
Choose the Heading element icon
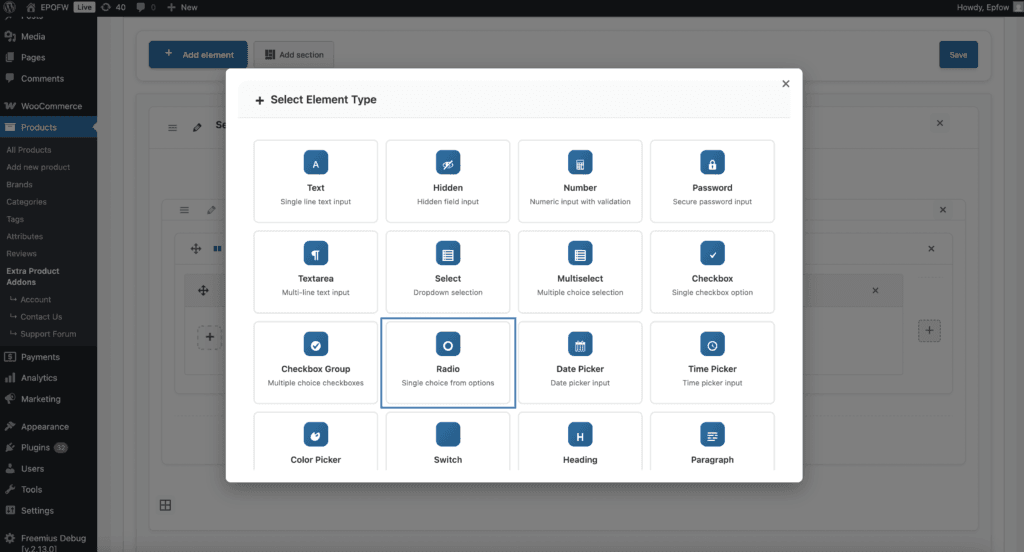(580, 435)
